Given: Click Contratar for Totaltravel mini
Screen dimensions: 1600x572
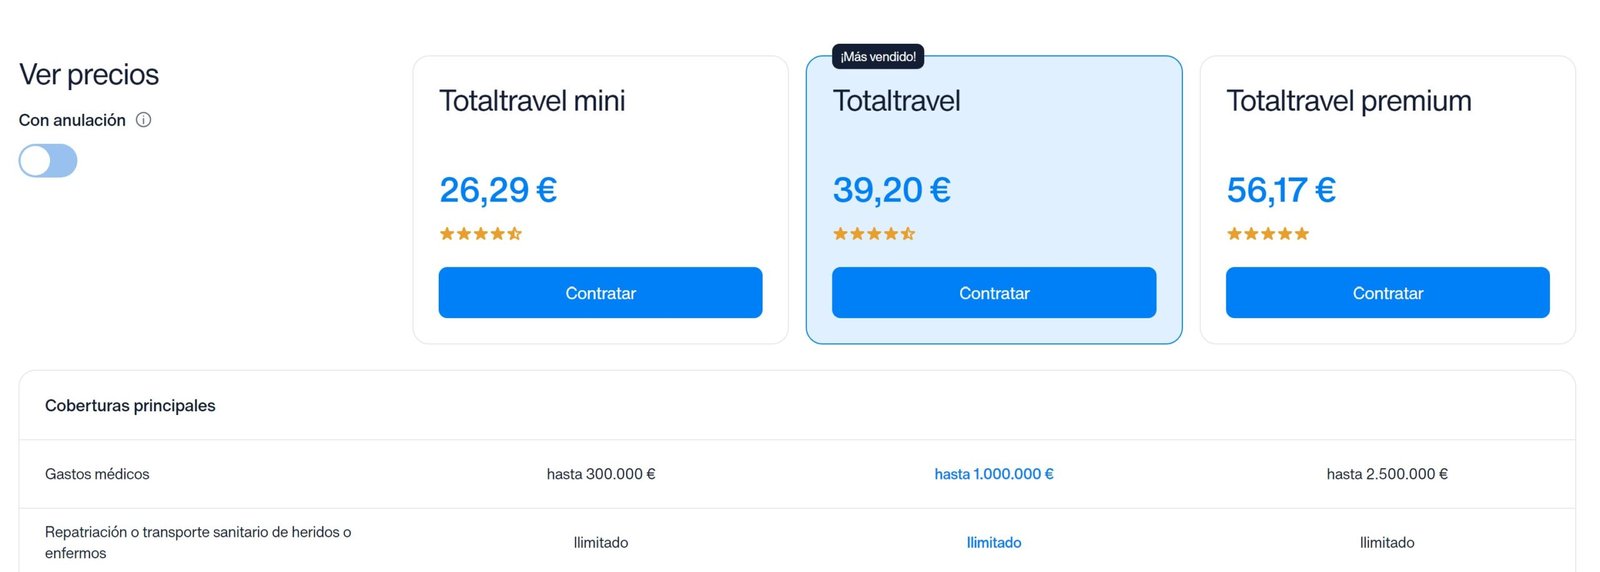Looking at the screenshot, I should tap(600, 293).
